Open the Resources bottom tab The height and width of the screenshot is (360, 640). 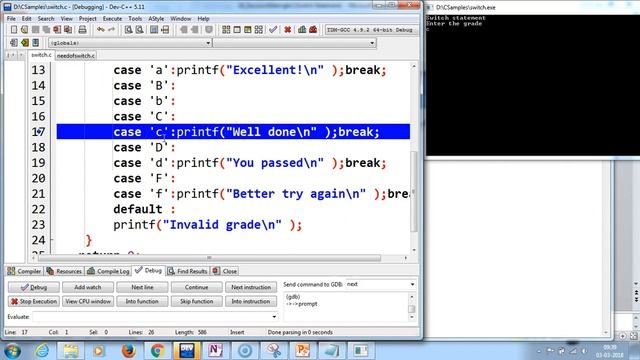click(x=64, y=271)
